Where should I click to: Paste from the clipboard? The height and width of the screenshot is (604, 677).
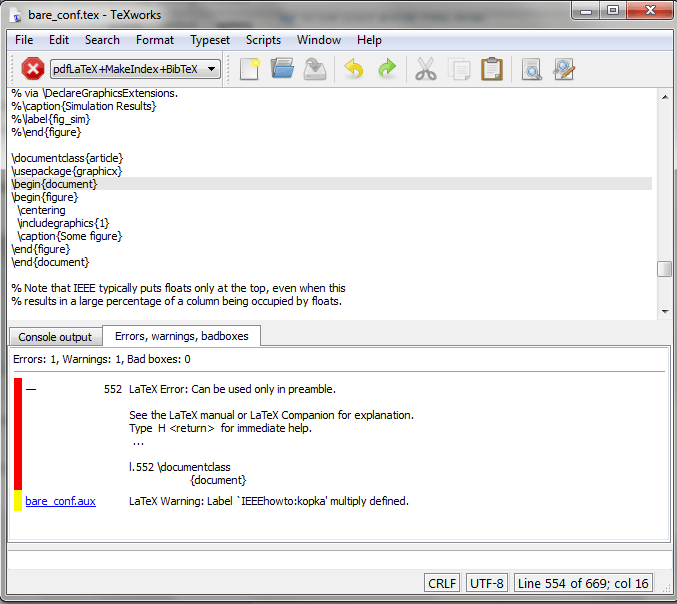(492, 69)
